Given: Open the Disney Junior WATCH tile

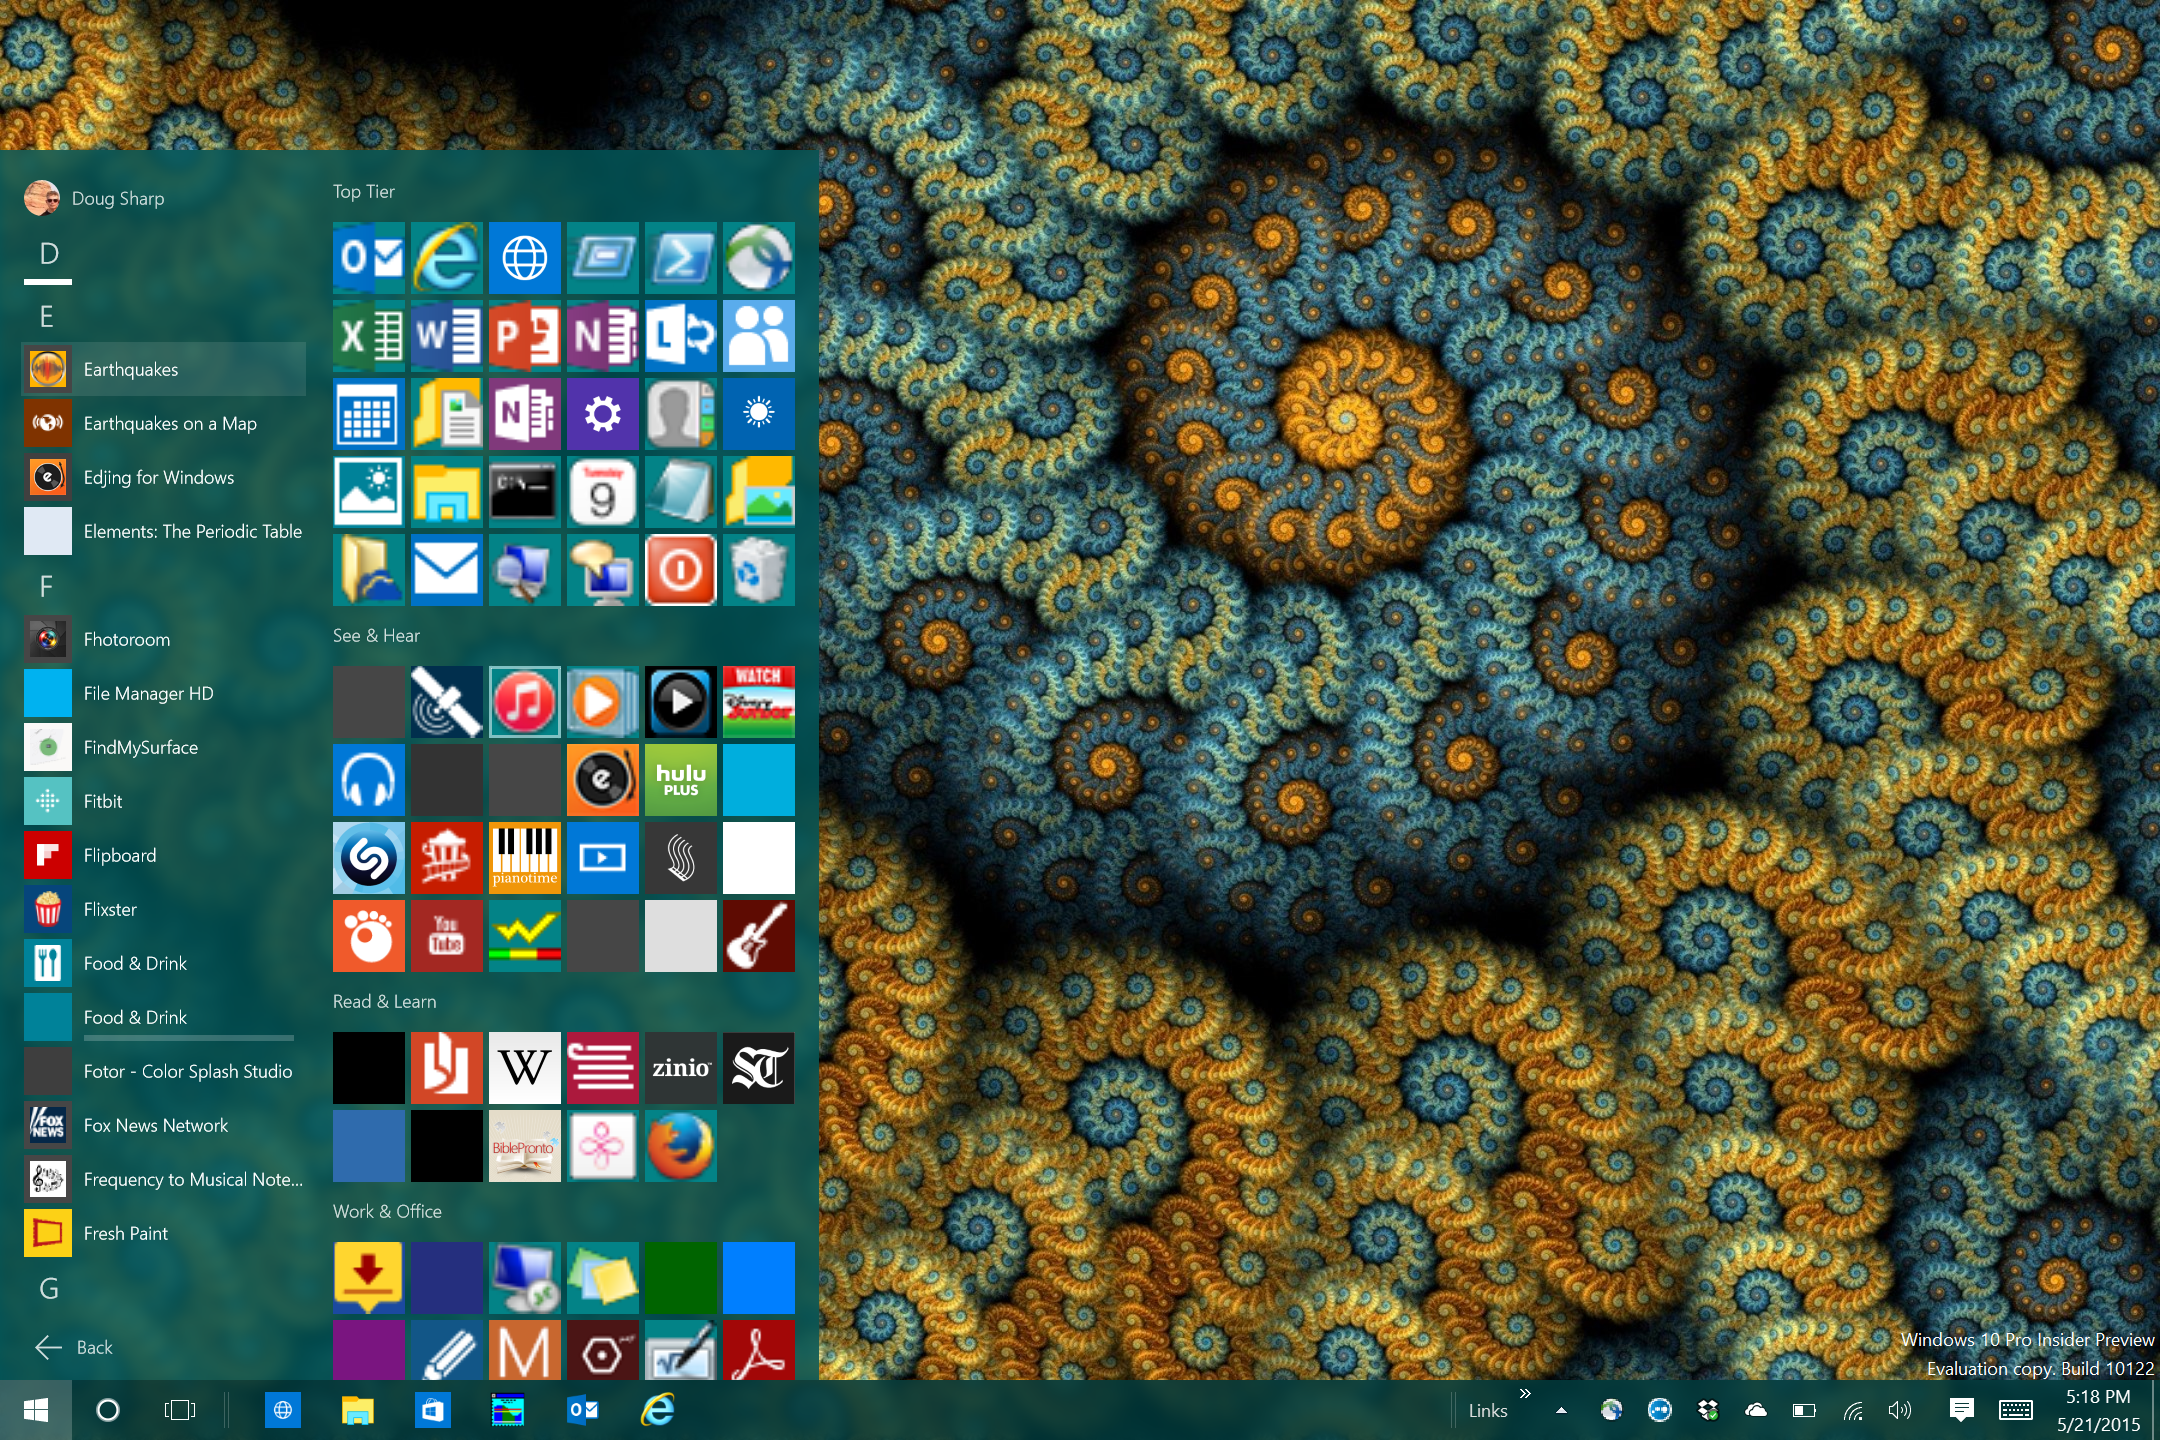Looking at the screenshot, I should [759, 702].
